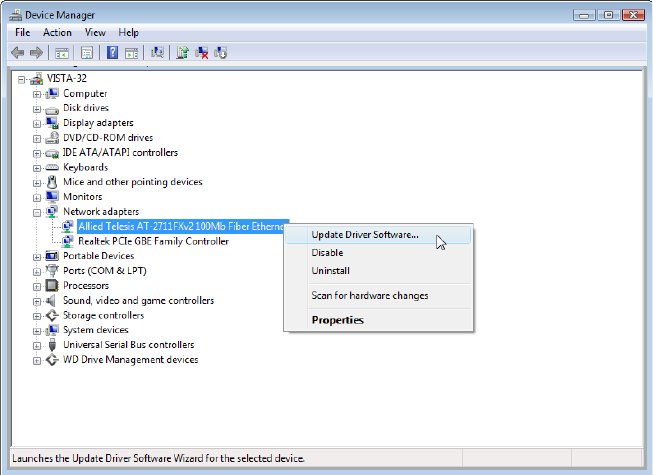Click the Help toolbar icon
The height and width of the screenshot is (475, 653).
[x=113, y=52]
